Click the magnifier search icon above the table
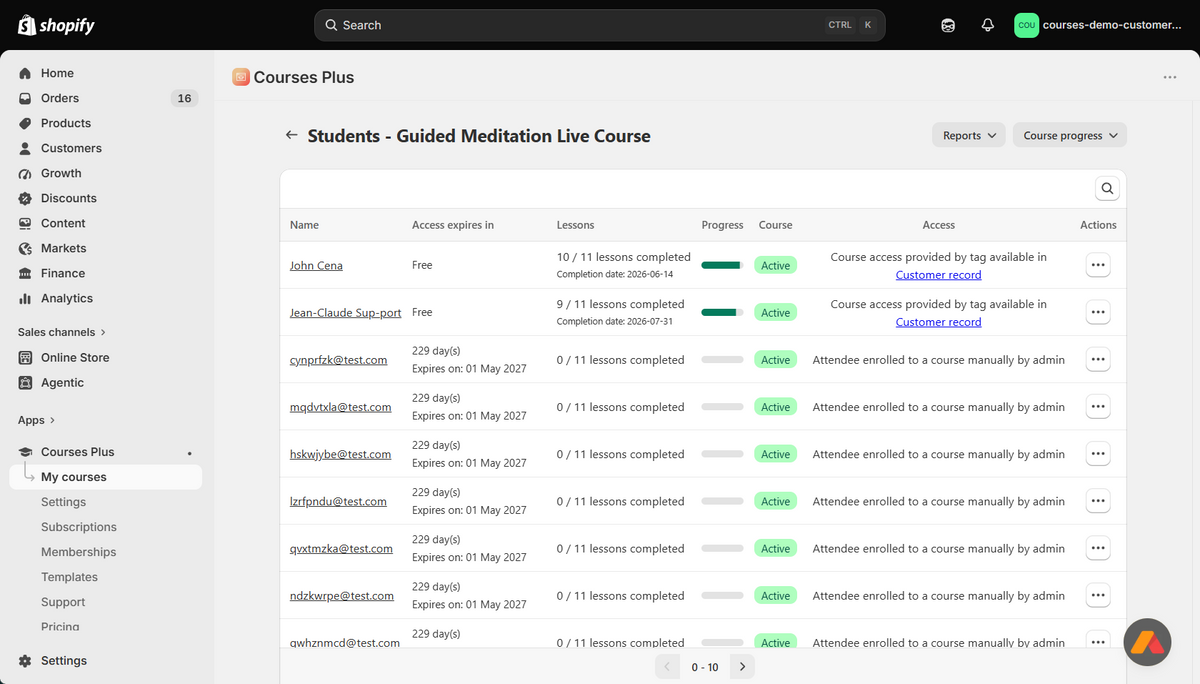This screenshot has height=684, width=1200. point(1107,188)
